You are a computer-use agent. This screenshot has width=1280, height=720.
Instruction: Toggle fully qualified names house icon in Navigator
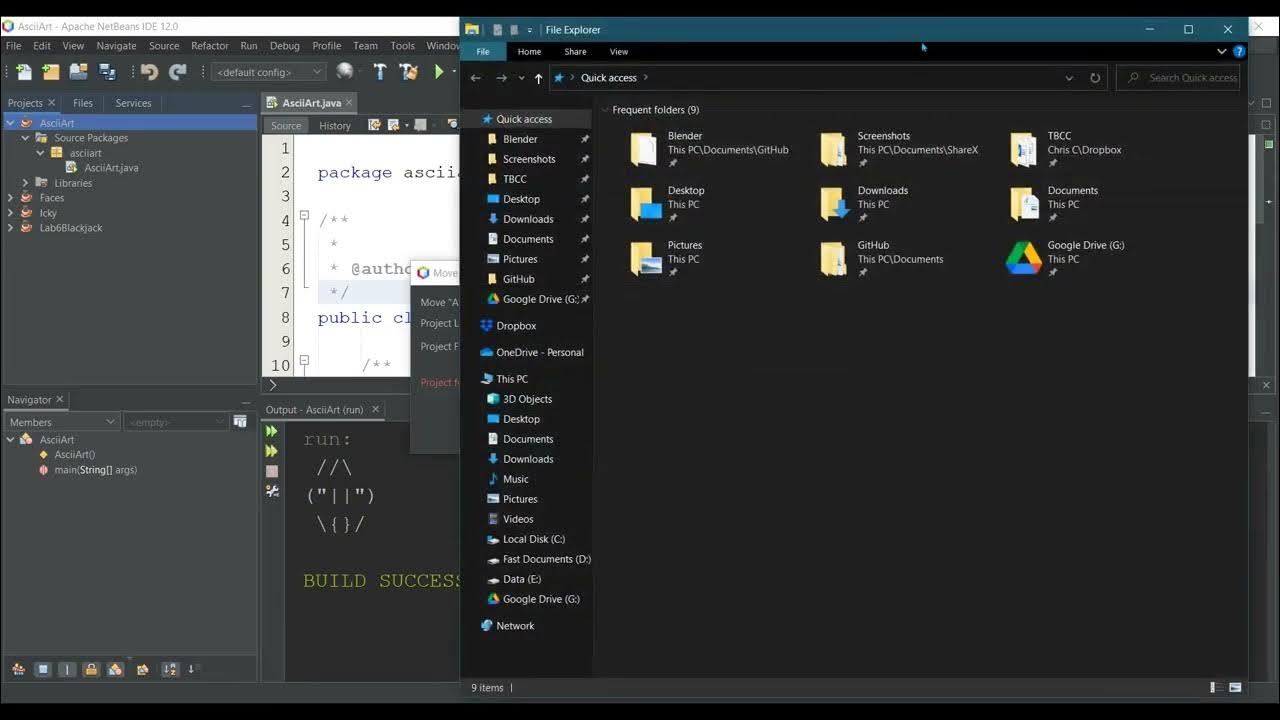point(143,669)
